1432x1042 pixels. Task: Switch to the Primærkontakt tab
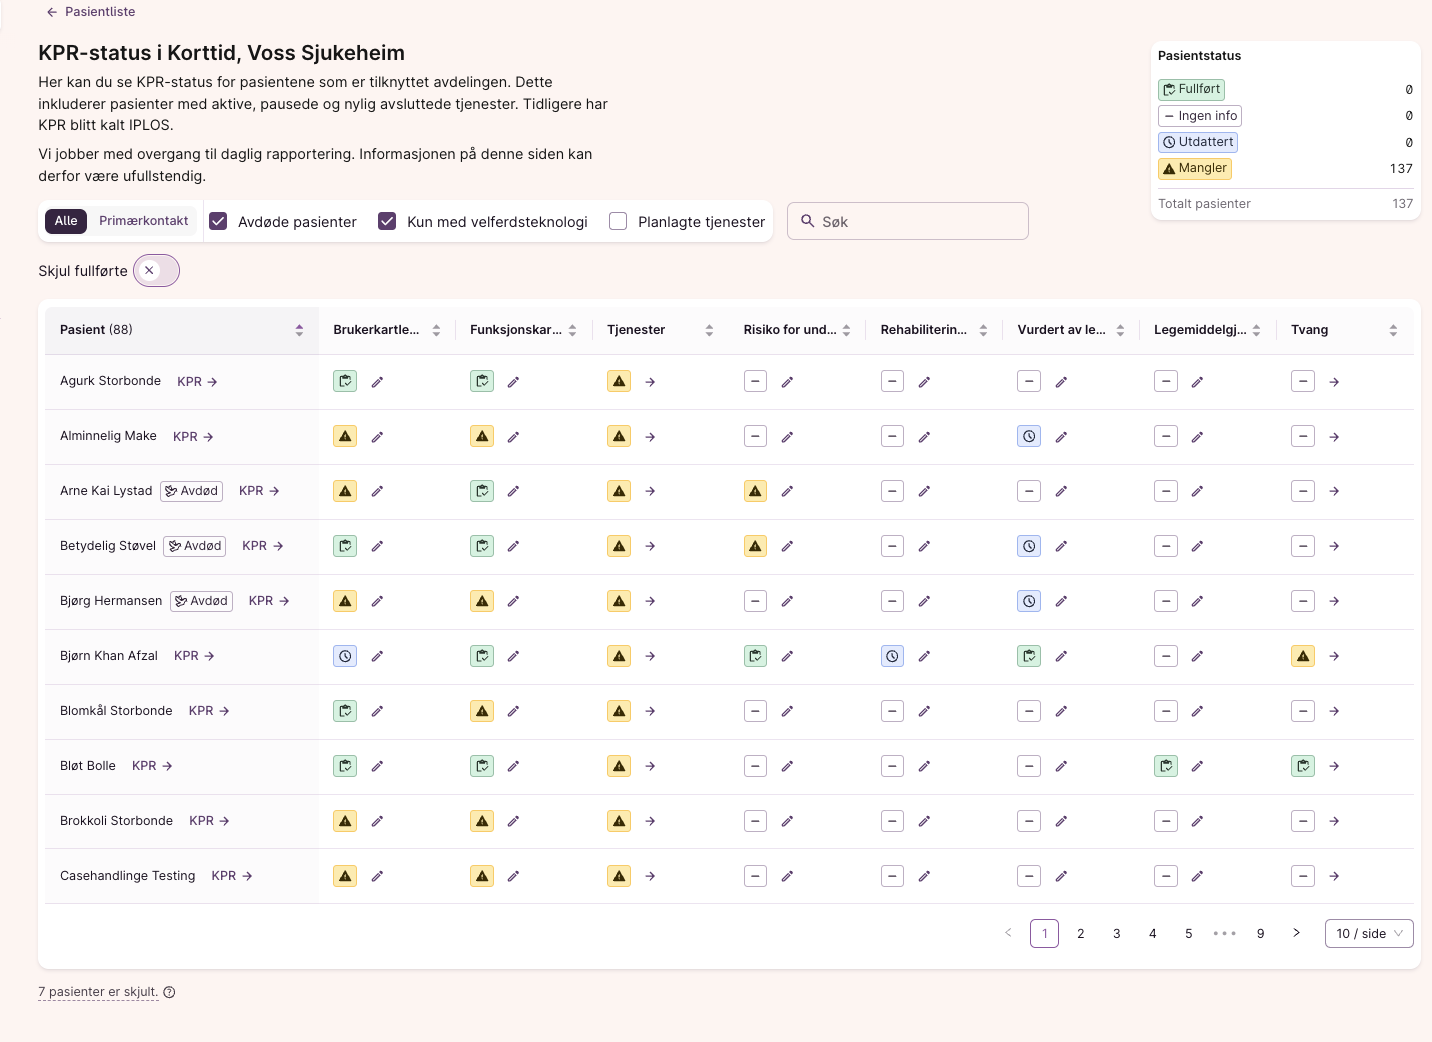click(x=144, y=221)
